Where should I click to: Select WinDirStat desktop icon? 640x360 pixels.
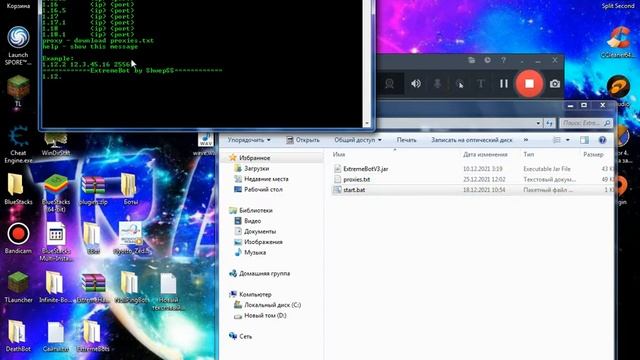coord(56,144)
